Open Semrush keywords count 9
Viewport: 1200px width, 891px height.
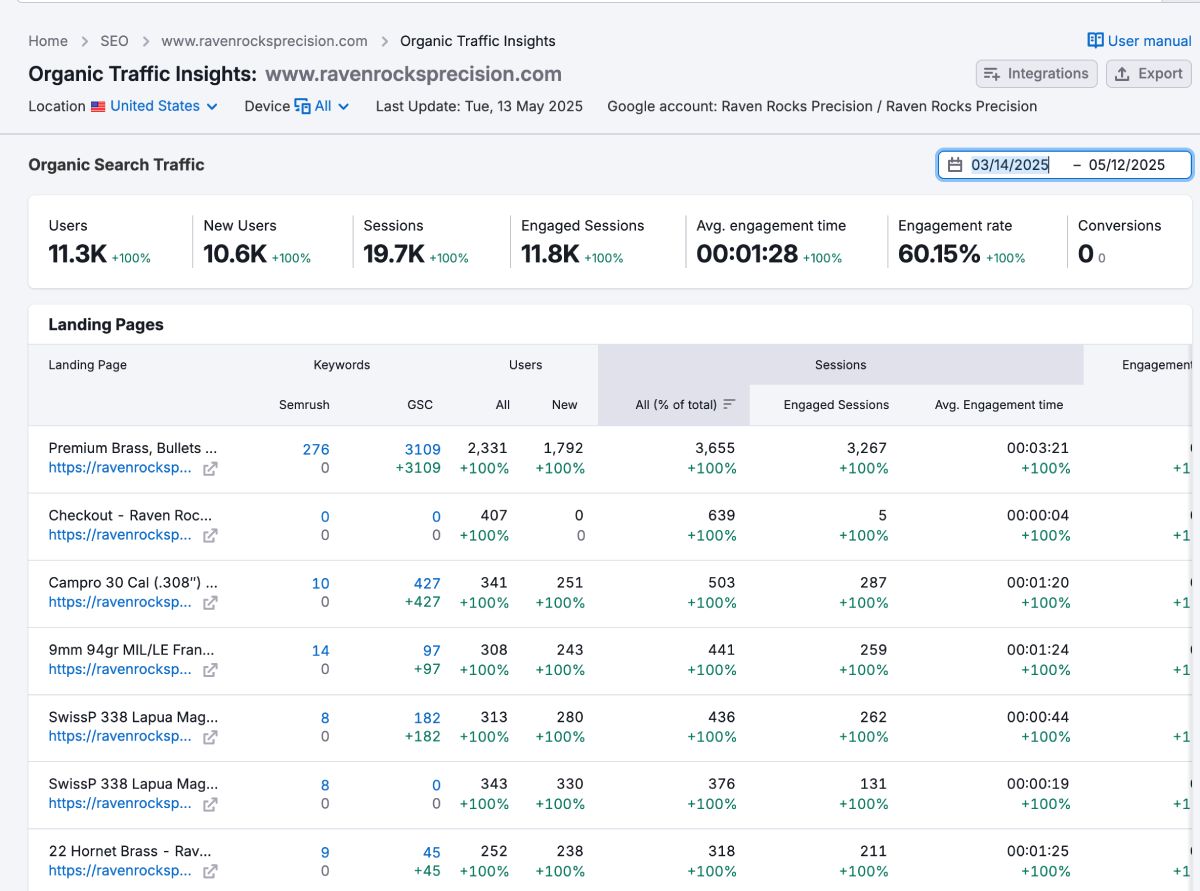tap(325, 853)
